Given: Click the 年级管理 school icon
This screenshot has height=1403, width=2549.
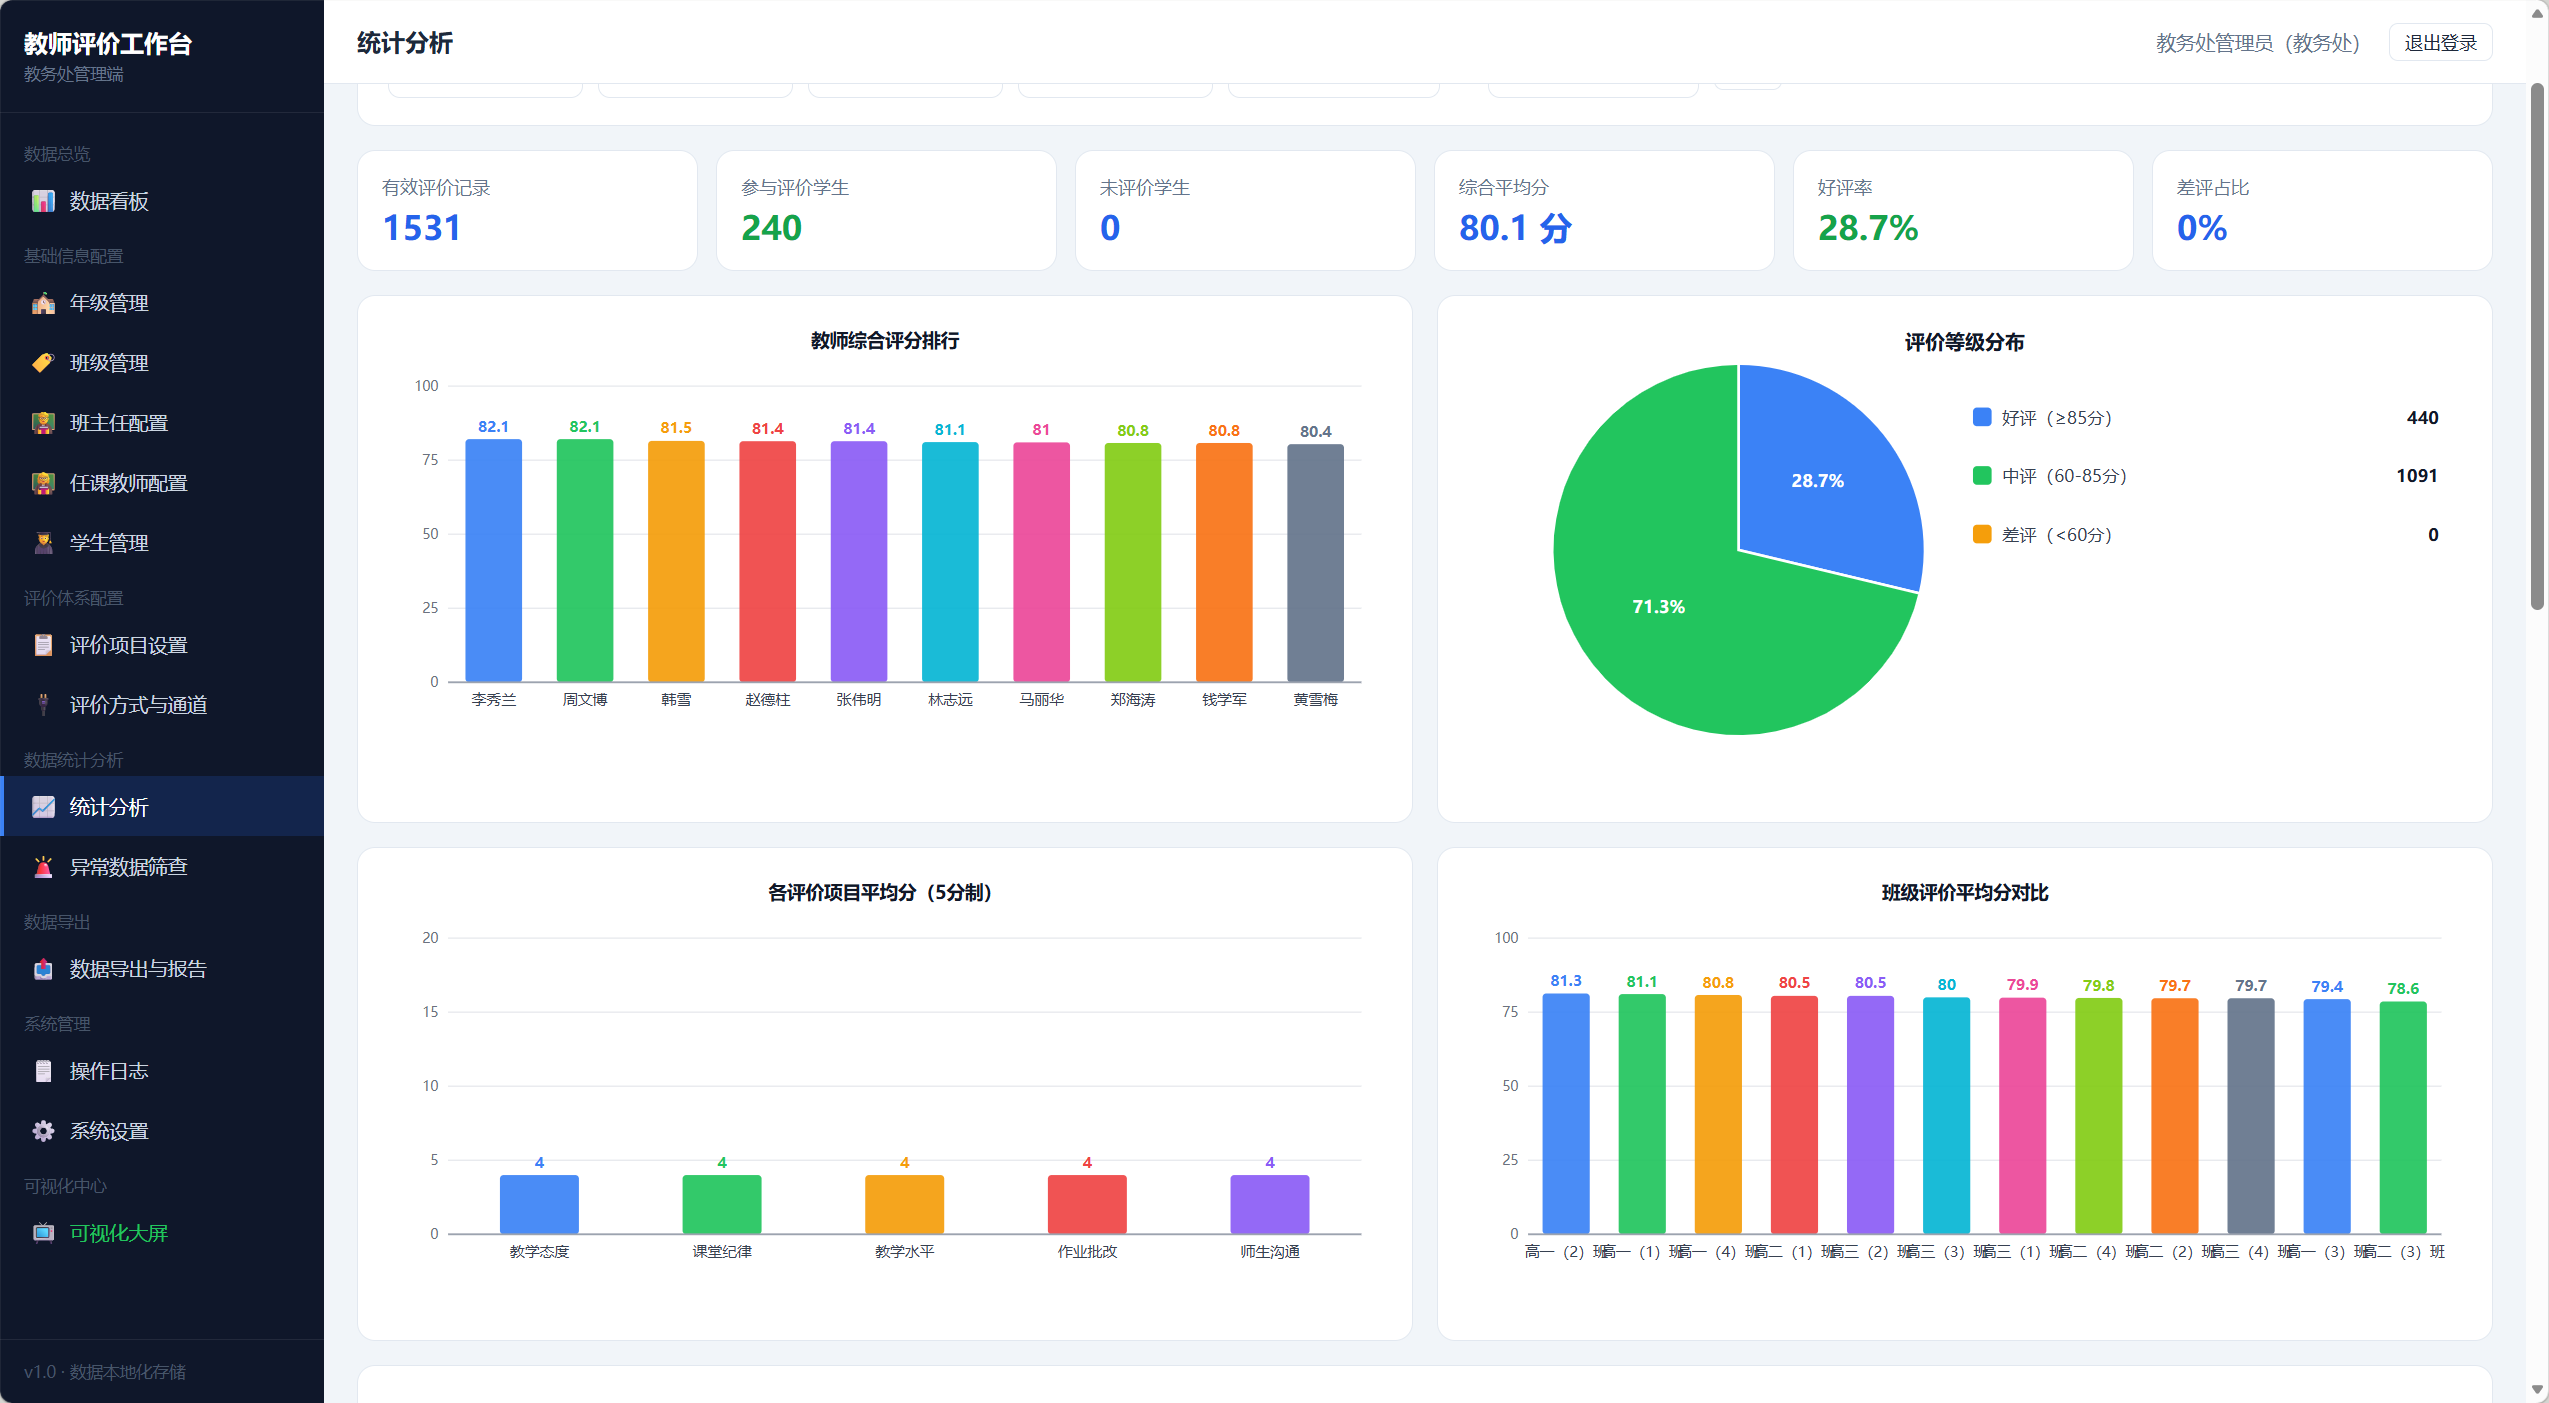Looking at the screenshot, I should click(x=43, y=303).
